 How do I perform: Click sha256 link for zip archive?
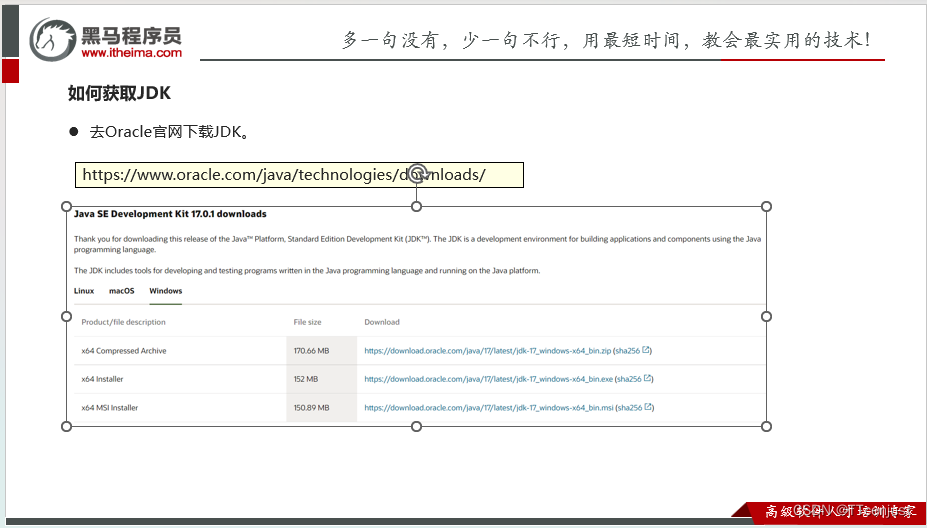[628, 351]
